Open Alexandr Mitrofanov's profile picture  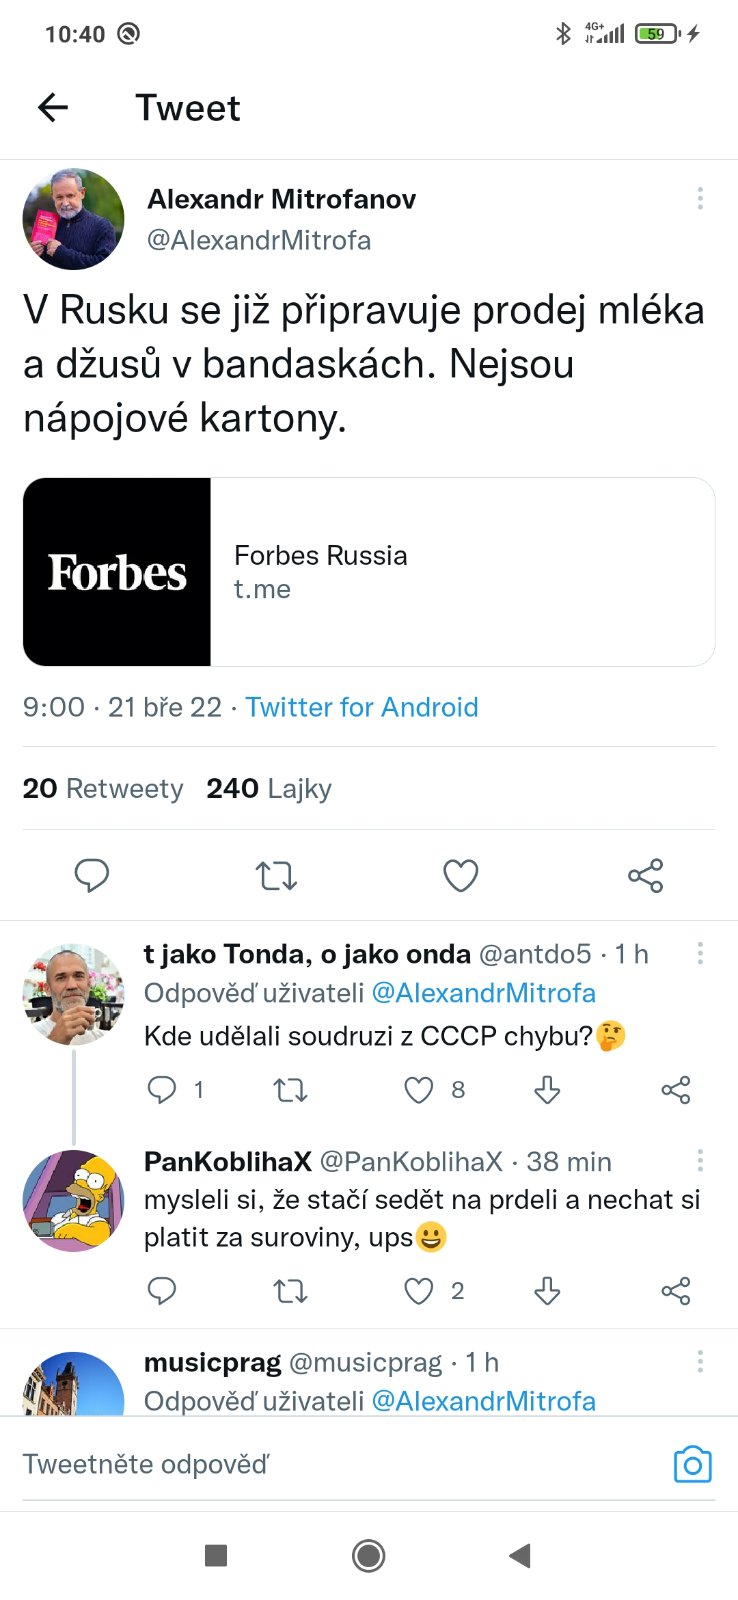[x=73, y=219]
